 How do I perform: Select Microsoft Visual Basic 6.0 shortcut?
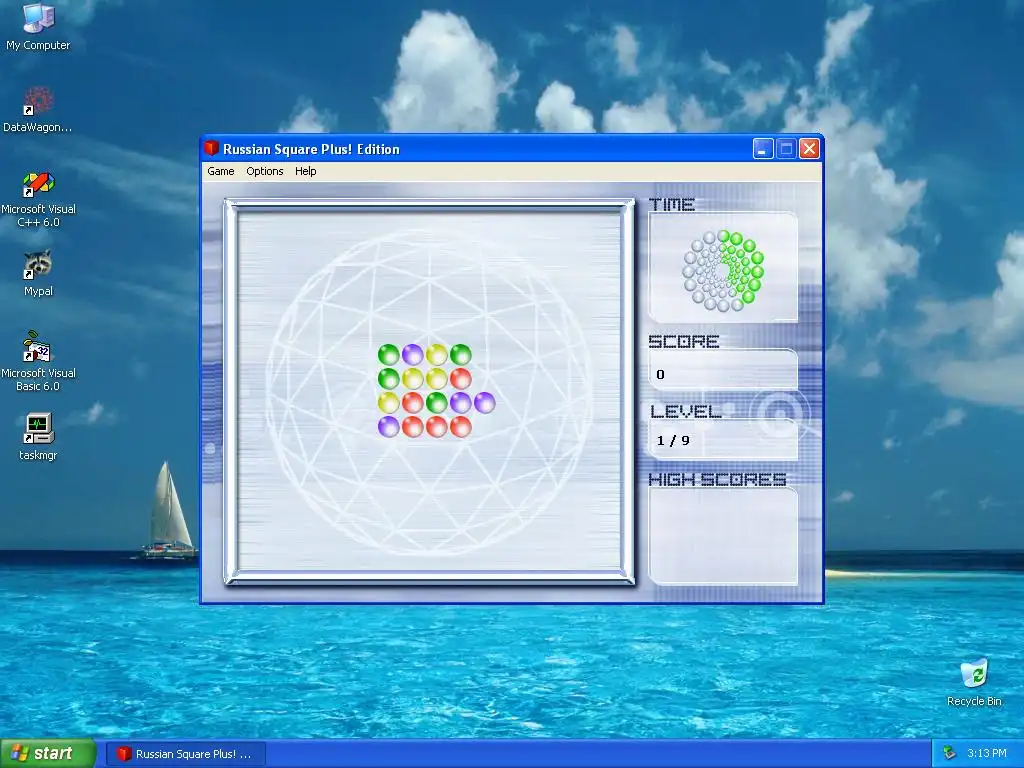point(39,361)
